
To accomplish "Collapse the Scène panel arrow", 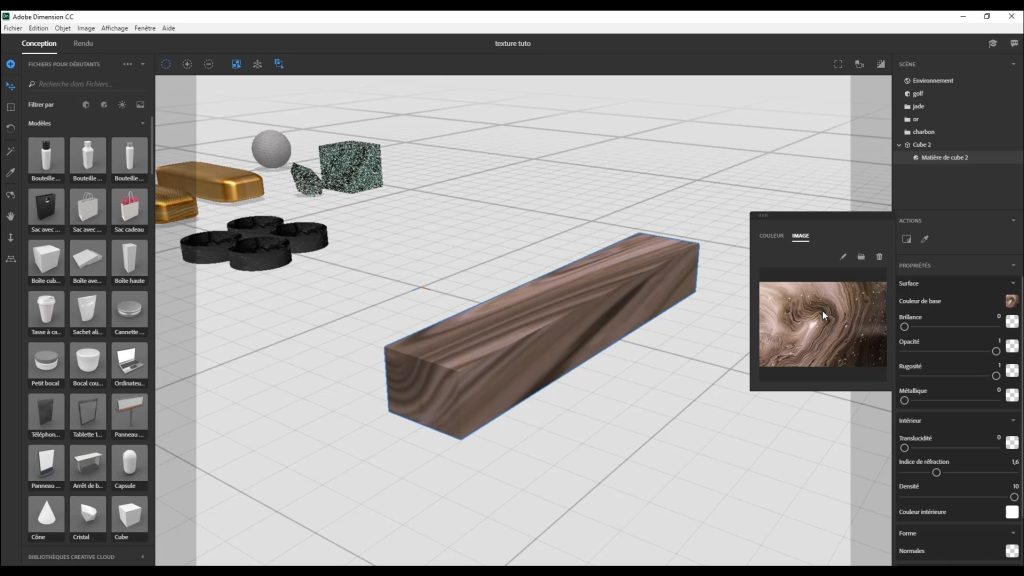I will click(1014, 64).
